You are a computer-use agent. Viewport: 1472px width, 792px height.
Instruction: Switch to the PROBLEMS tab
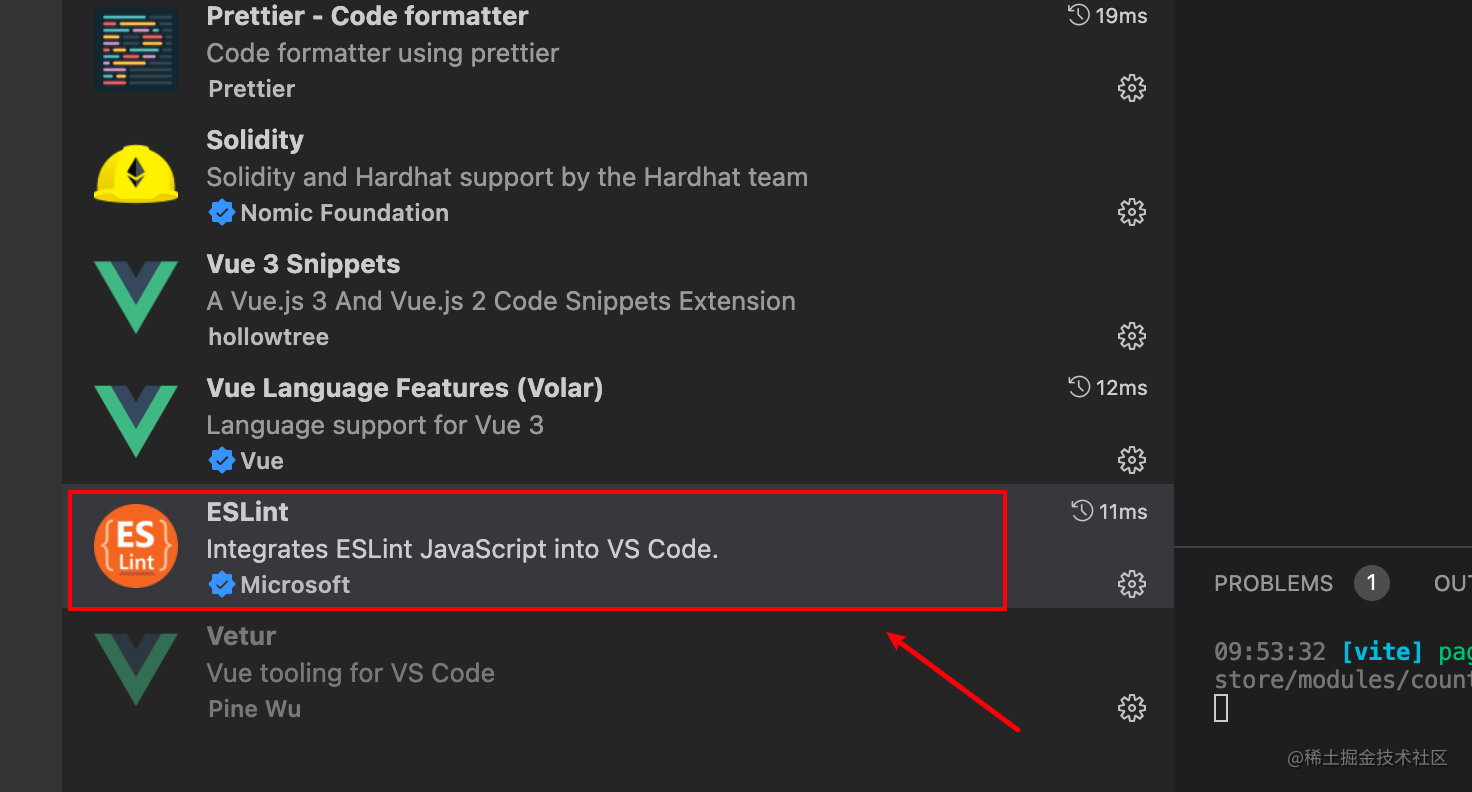point(1273,583)
